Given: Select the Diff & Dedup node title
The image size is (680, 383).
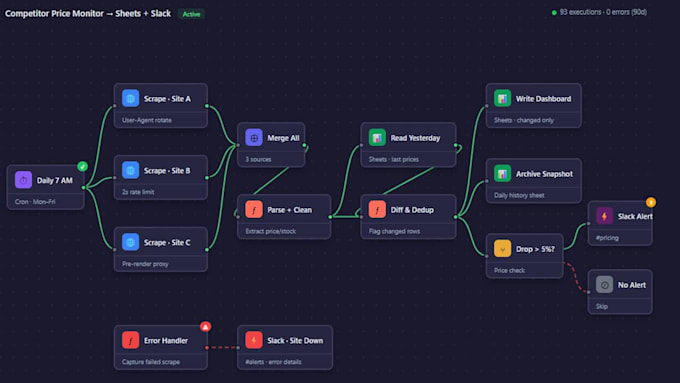Looking at the screenshot, I should click(412, 210).
